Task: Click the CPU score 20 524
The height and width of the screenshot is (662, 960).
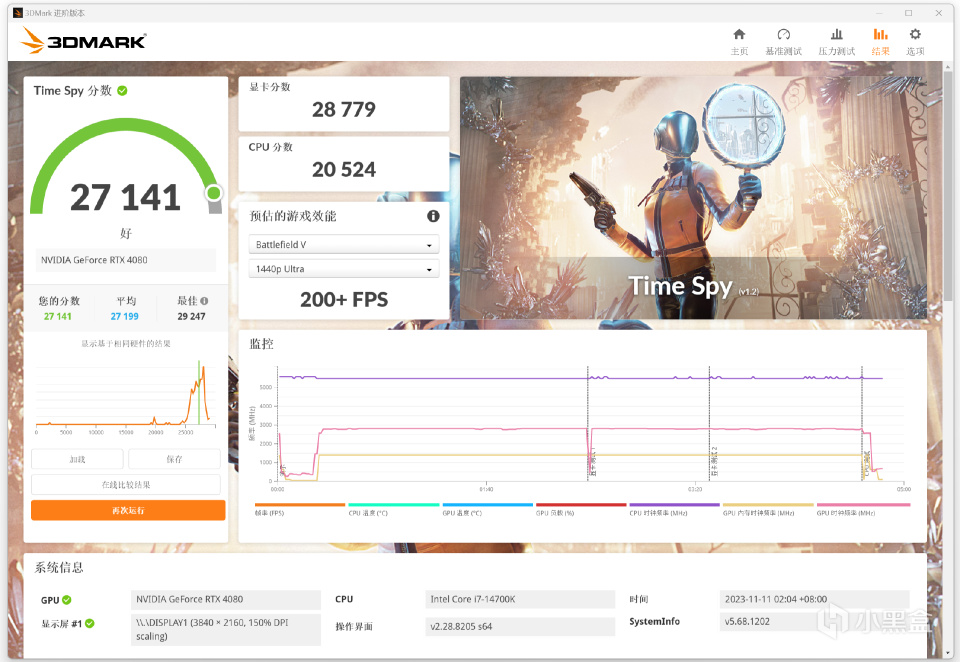Action: (343, 170)
